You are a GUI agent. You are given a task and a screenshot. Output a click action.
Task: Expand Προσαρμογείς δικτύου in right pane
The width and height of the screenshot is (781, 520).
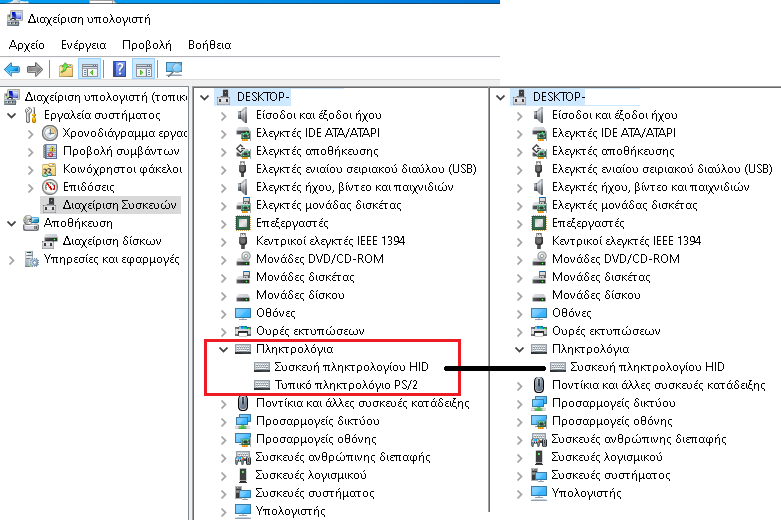click(520, 403)
